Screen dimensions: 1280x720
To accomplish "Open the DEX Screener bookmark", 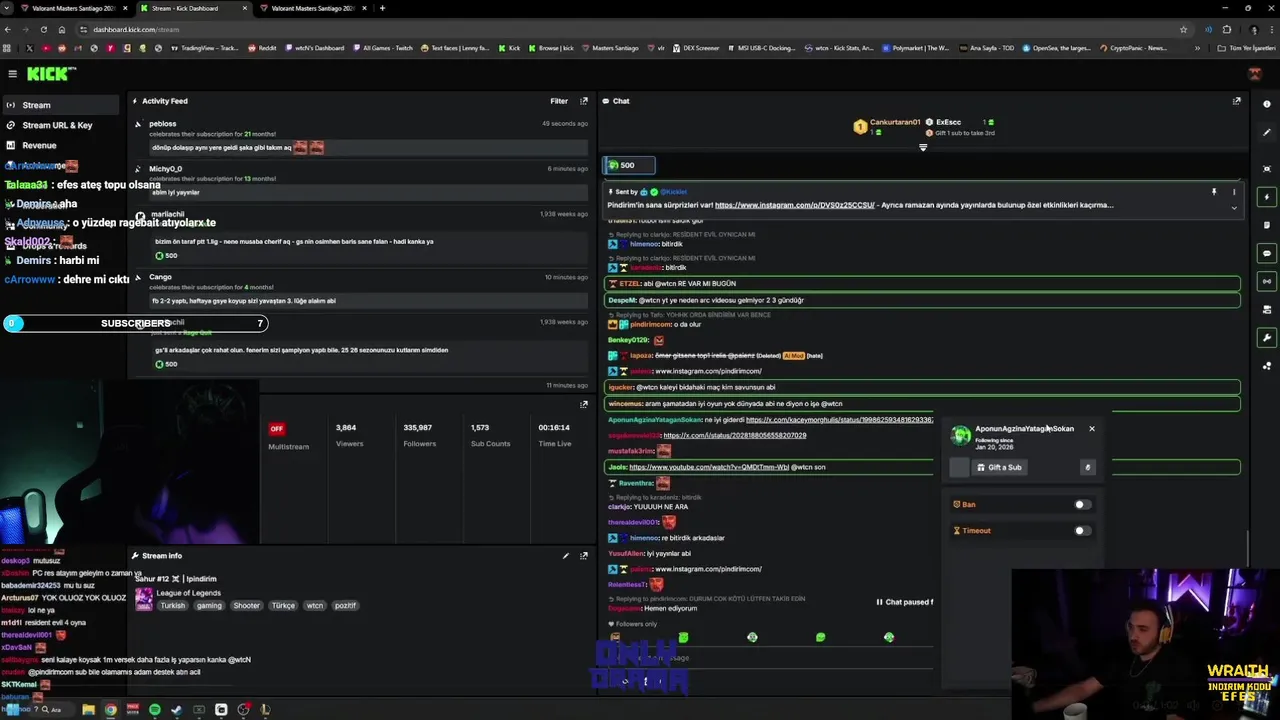I will point(696,48).
